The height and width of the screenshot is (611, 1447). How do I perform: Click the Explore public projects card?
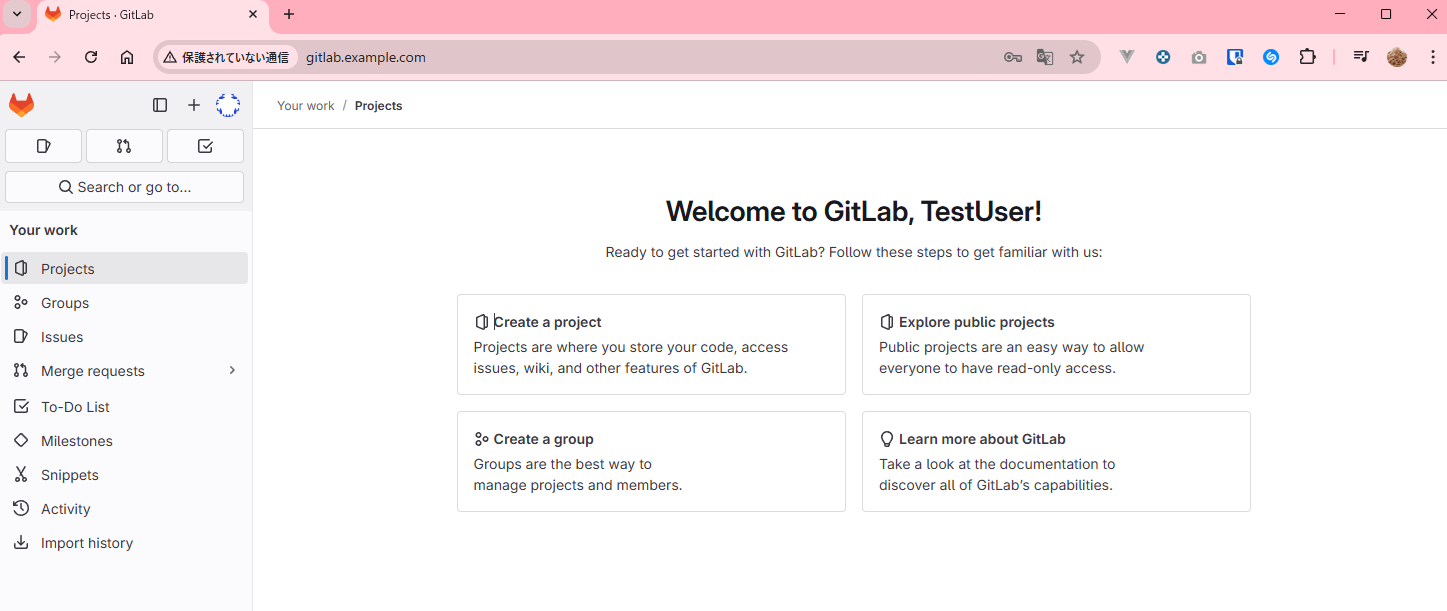tap(1056, 344)
